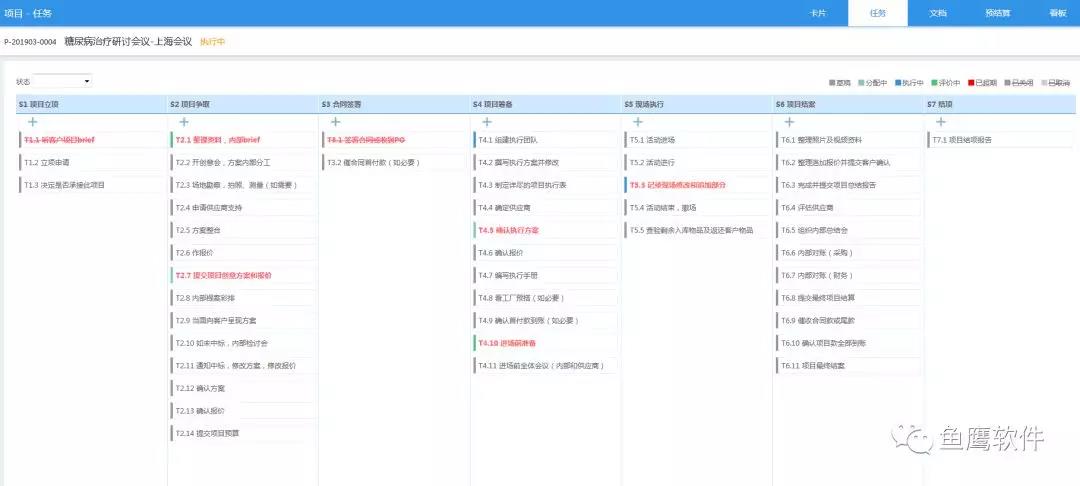Viewport: 1080px width, 486px height.
Task: Open the 文档 tab
Action: (x=937, y=13)
